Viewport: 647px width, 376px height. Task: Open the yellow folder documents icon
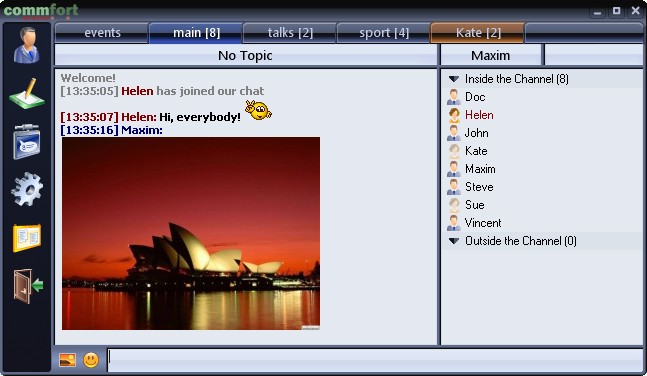pyautogui.click(x=27, y=238)
